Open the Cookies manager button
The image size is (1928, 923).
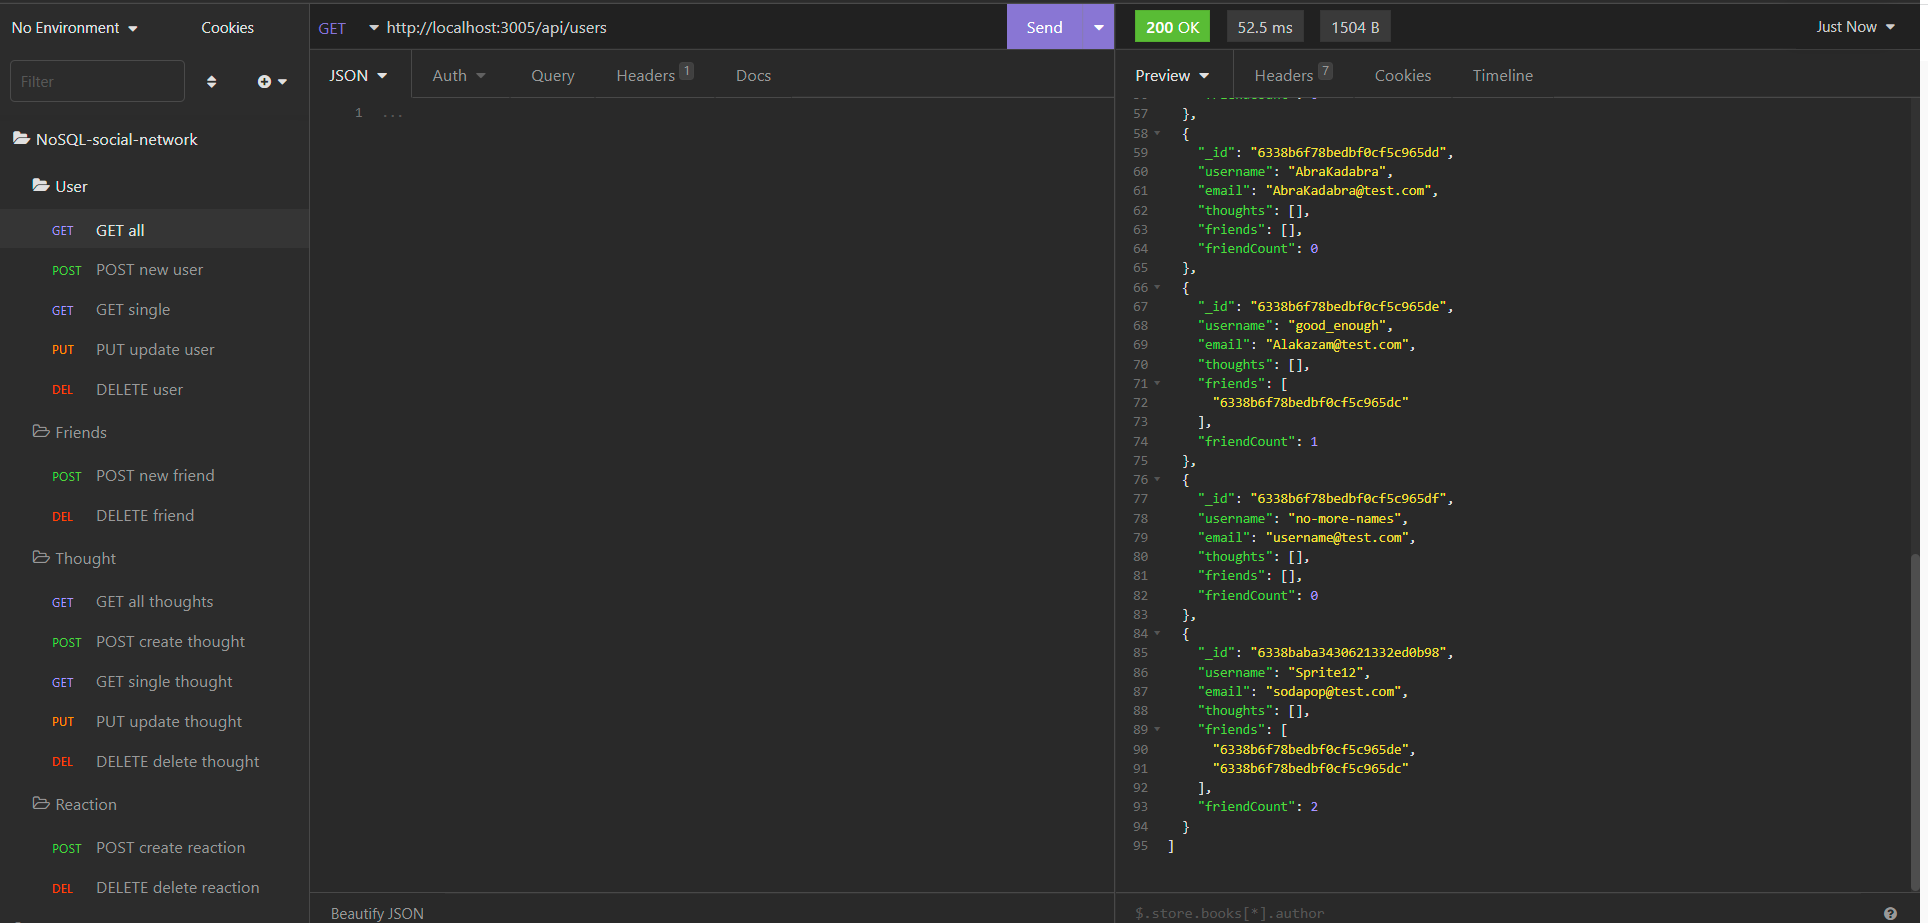pos(227,27)
